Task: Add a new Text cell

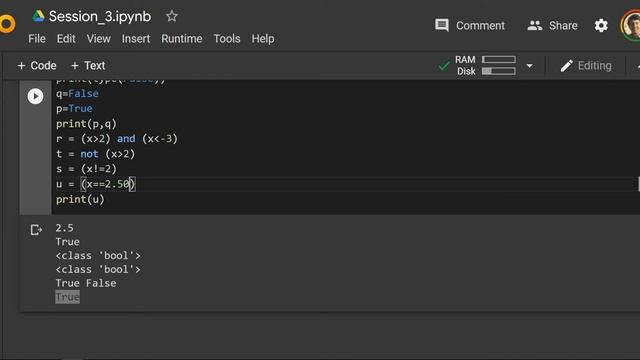Action: pyautogui.click(x=88, y=66)
